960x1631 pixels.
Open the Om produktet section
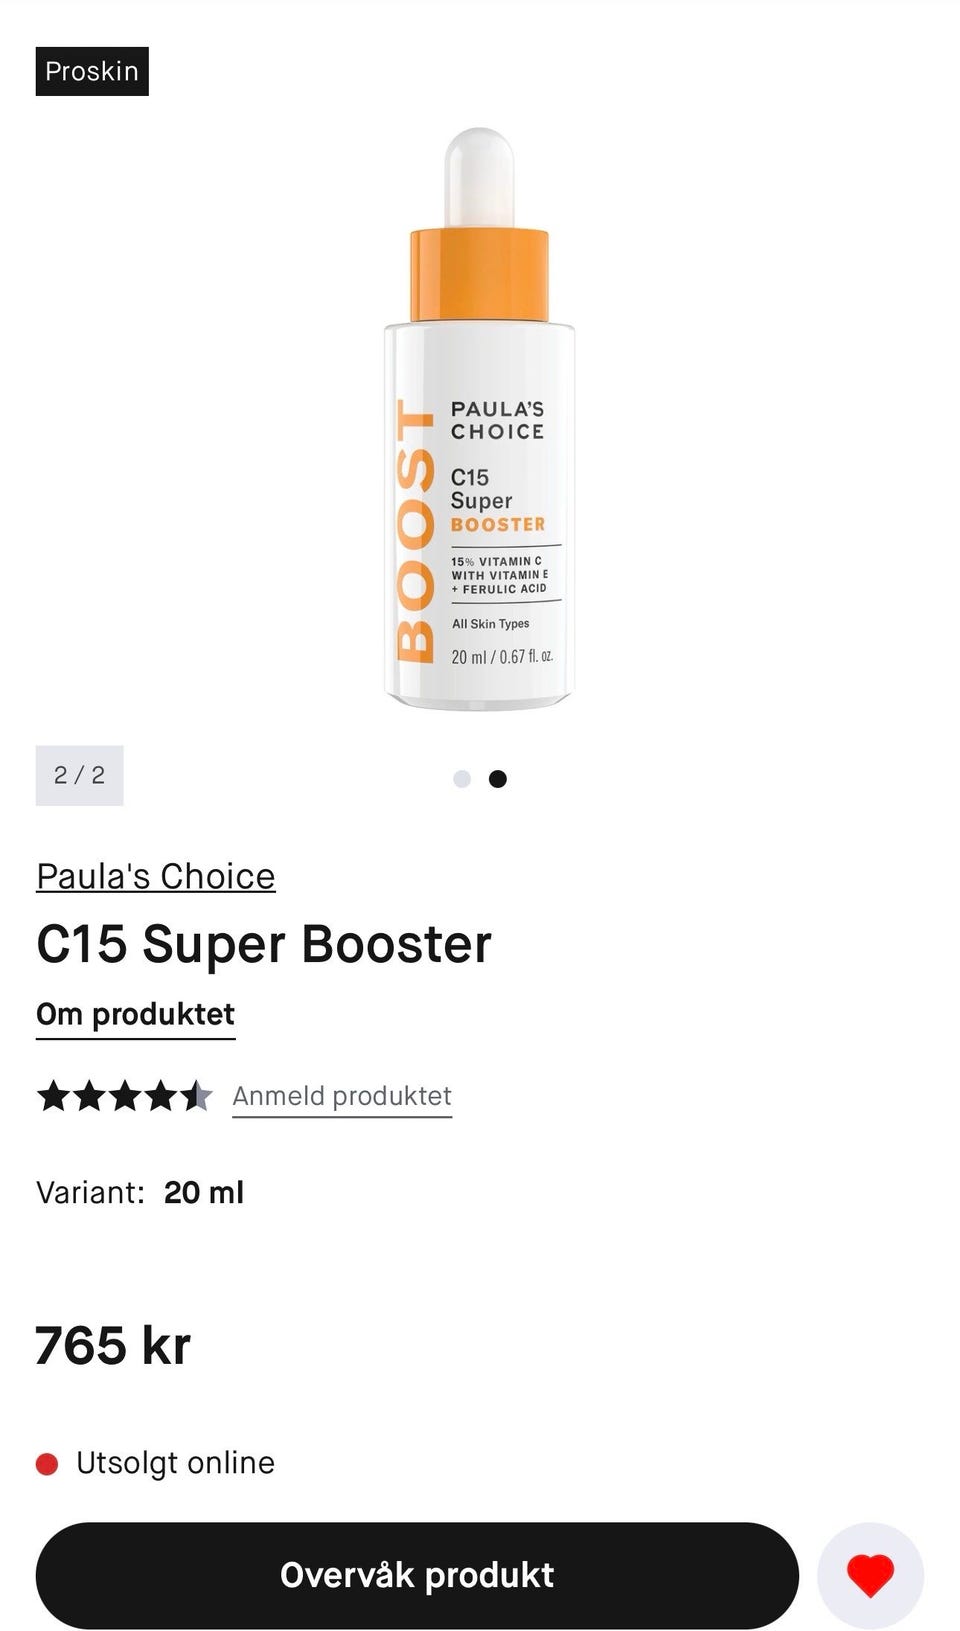(x=136, y=1015)
